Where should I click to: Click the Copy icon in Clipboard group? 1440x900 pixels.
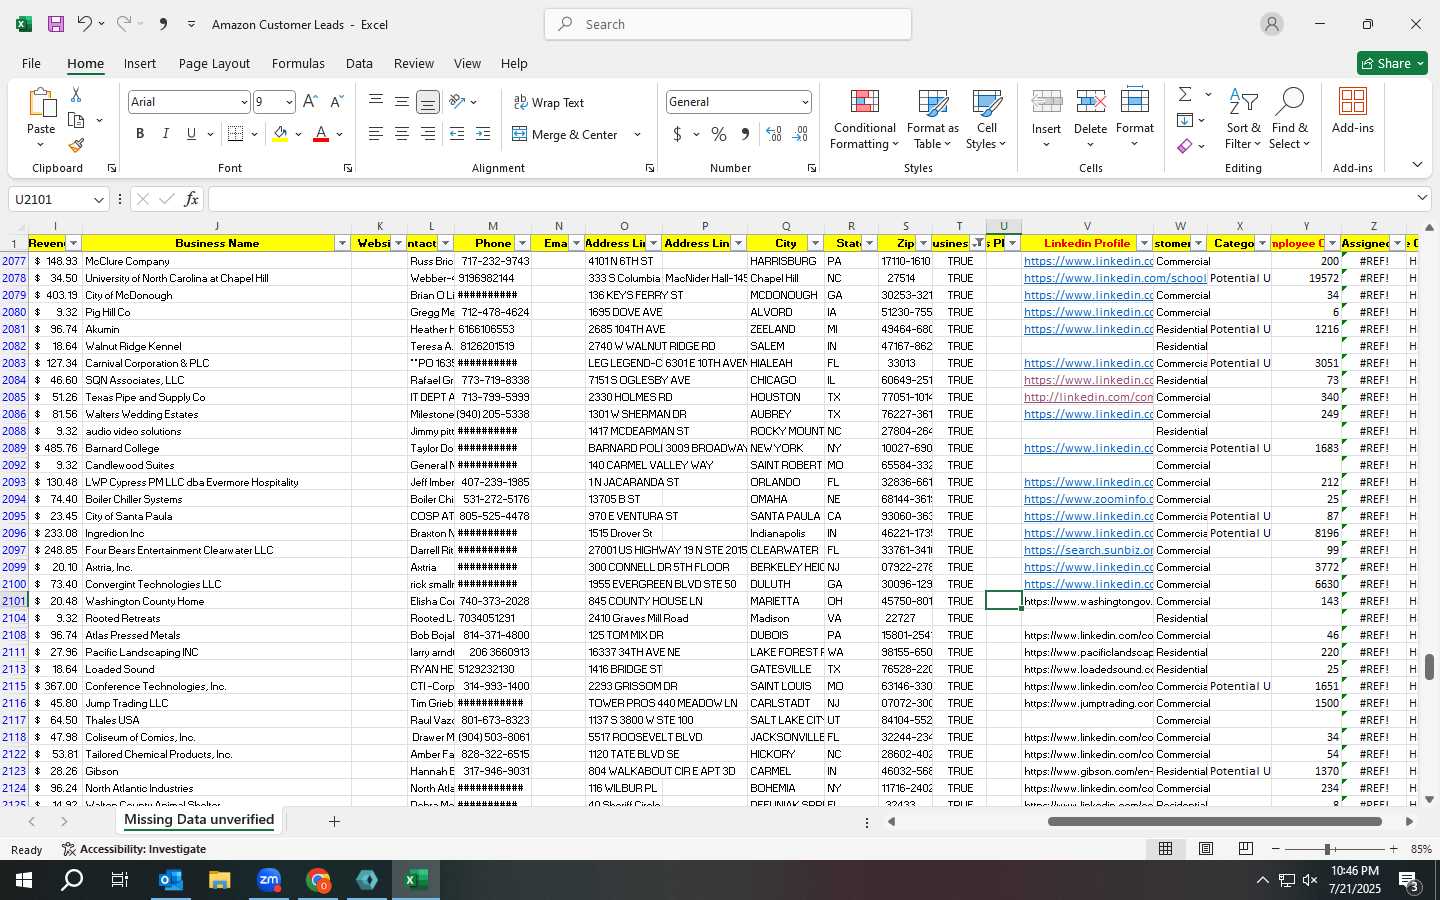click(x=76, y=121)
